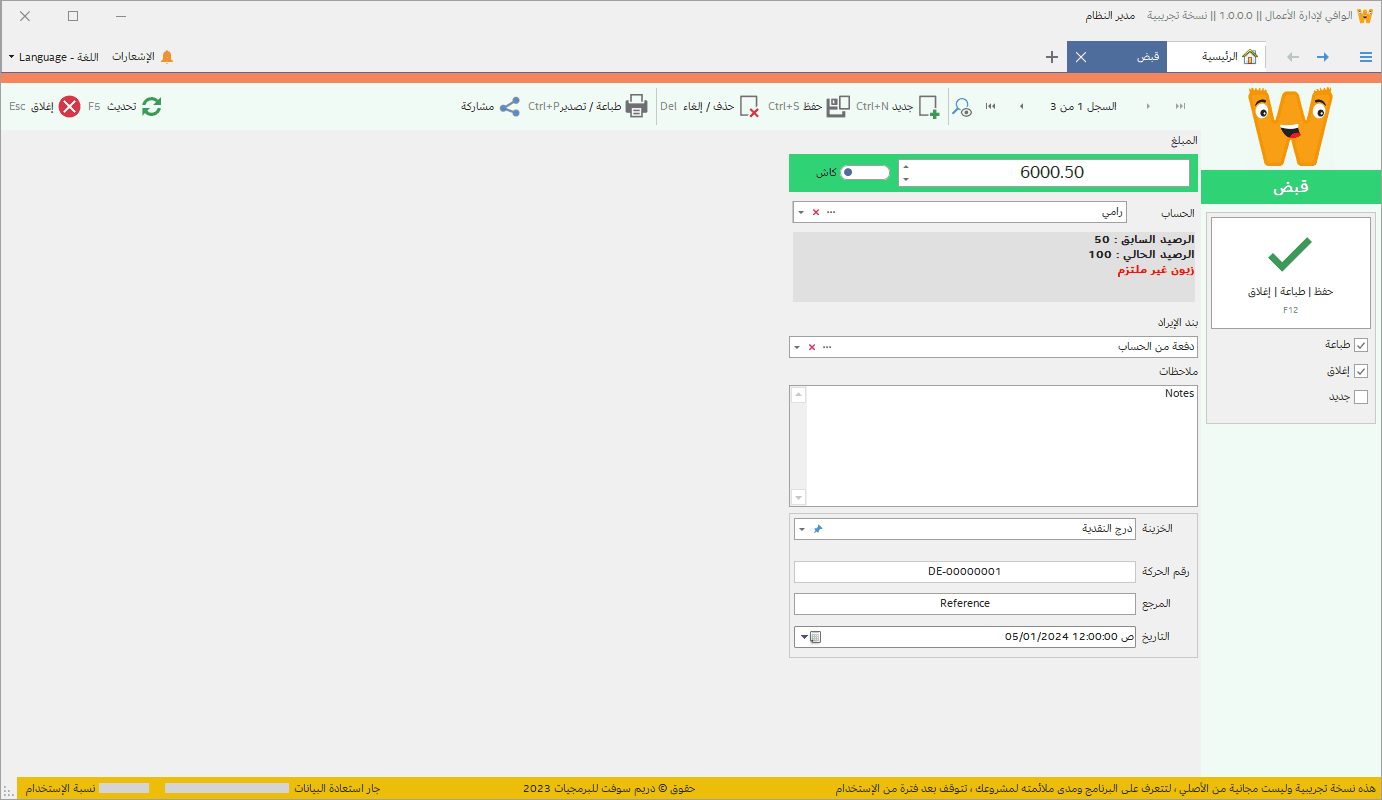The width and height of the screenshot is (1382, 800).
Task: Open account lookup ellipsis in الحساب field
Action: click(831, 212)
